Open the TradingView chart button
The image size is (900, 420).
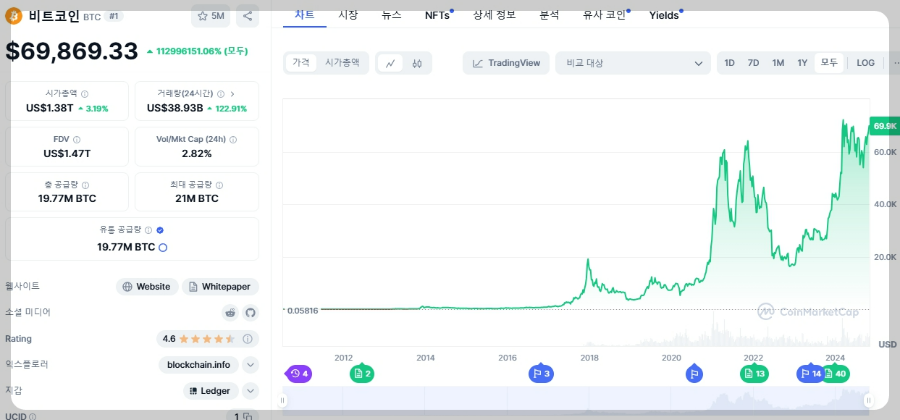tap(506, 63)
